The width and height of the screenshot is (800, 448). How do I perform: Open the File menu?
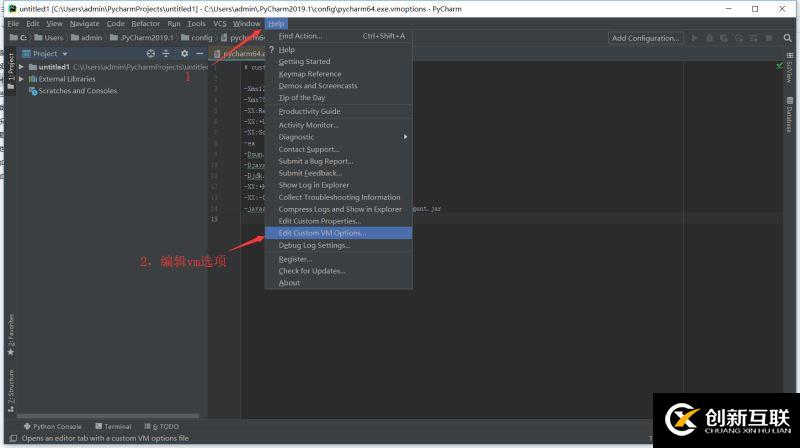[13, 23]
